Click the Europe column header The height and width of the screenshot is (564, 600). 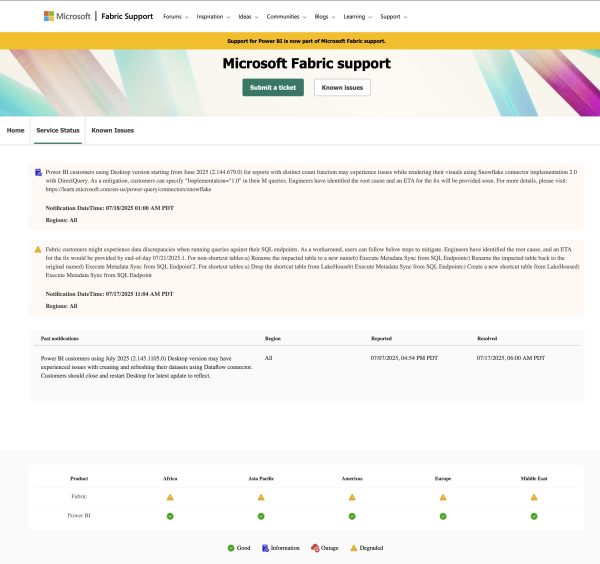tap(443, 479)
